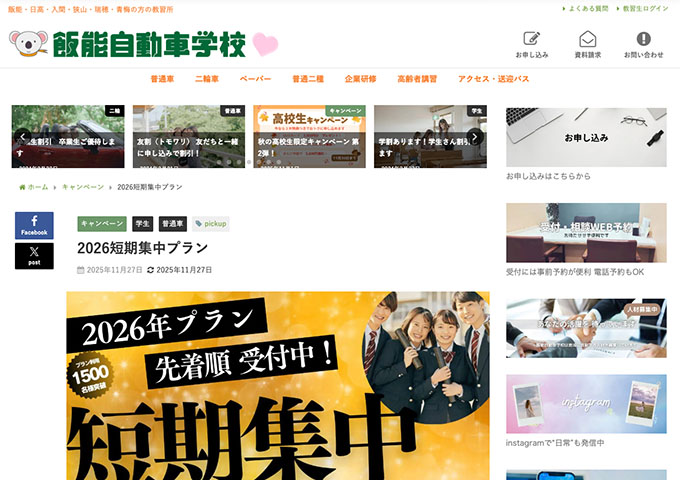This screenshot has height=480, width=680.
Task: Open the お申し込み pencil icon in header
Action: pos(531,39)
